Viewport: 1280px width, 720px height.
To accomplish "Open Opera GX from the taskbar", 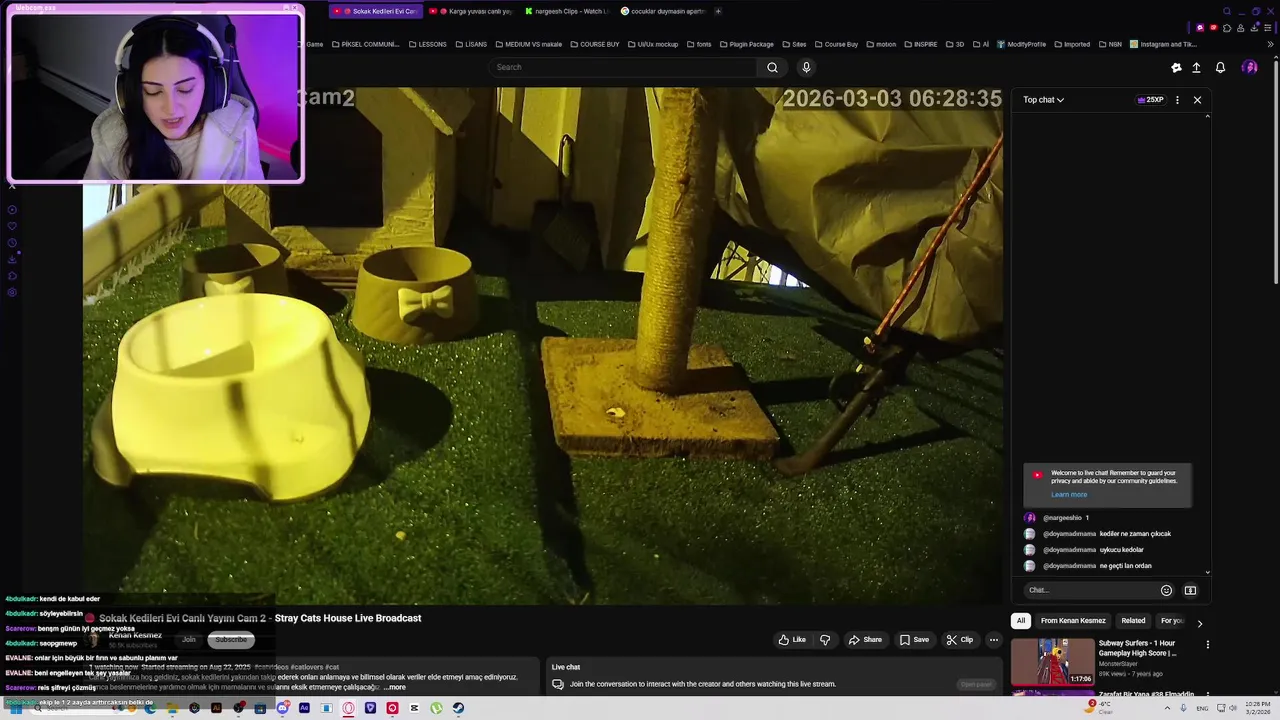I will pyautogui.click(x=348, y=708).
